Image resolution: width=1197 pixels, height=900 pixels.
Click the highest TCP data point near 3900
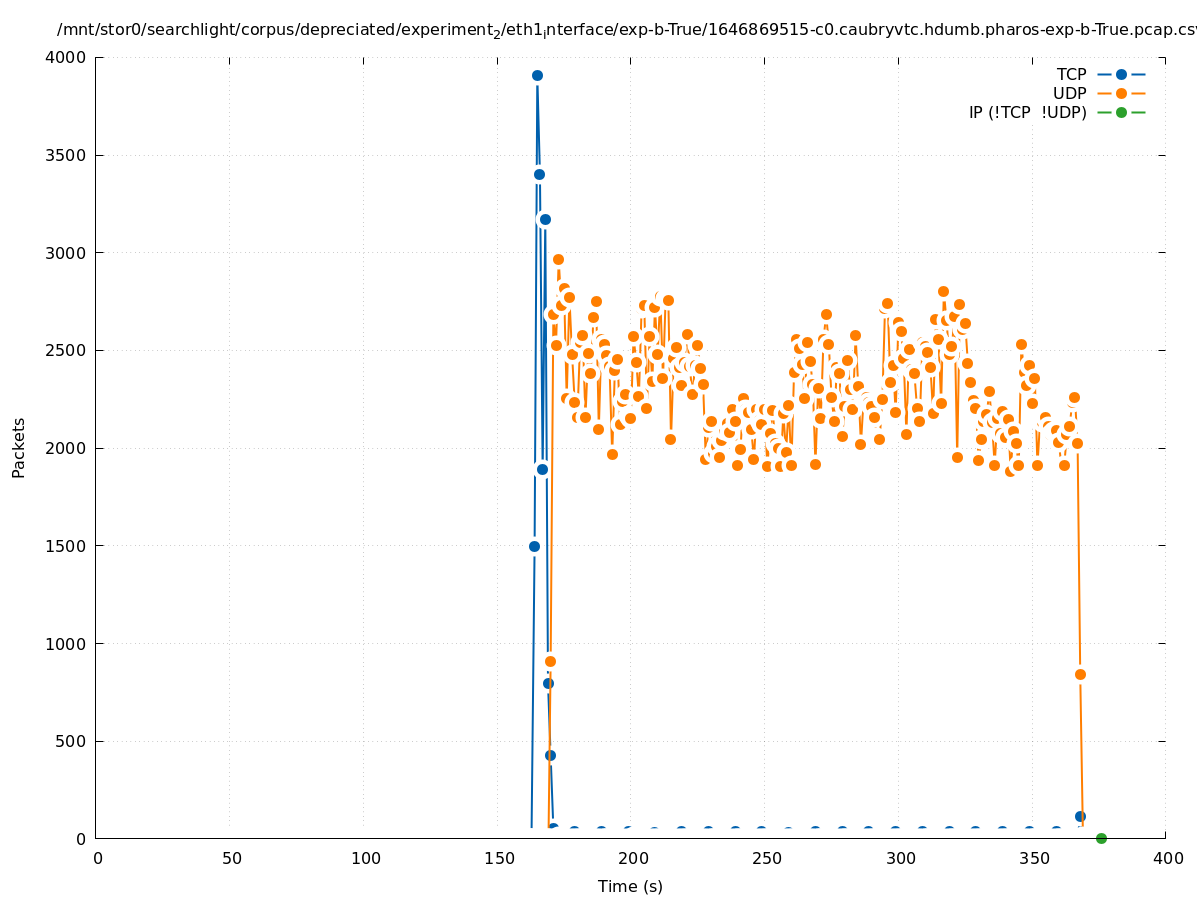tap(537, 75)
